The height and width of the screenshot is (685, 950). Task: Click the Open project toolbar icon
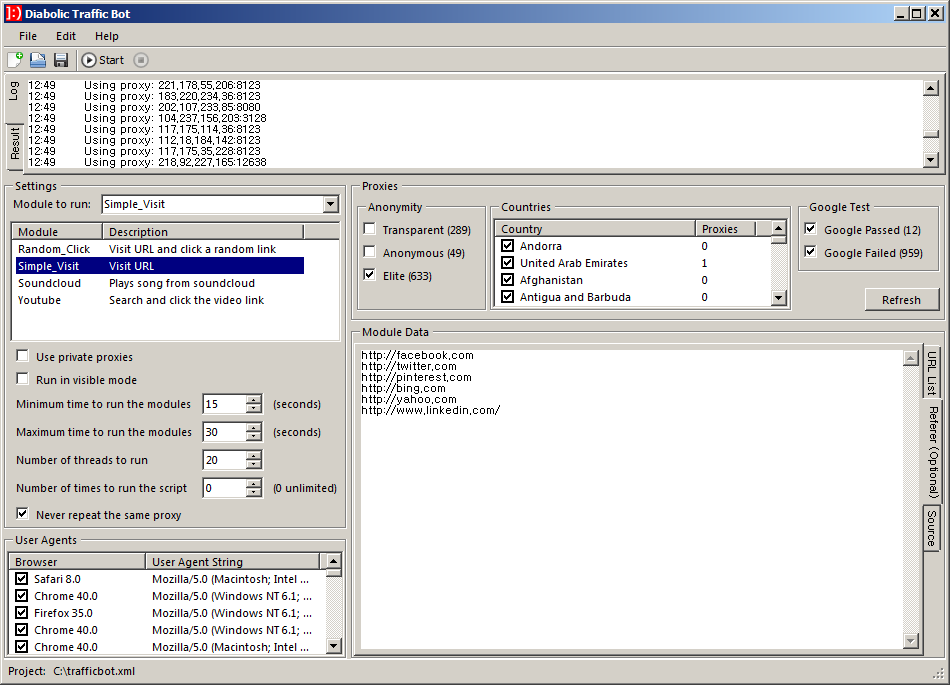[38, 60]
